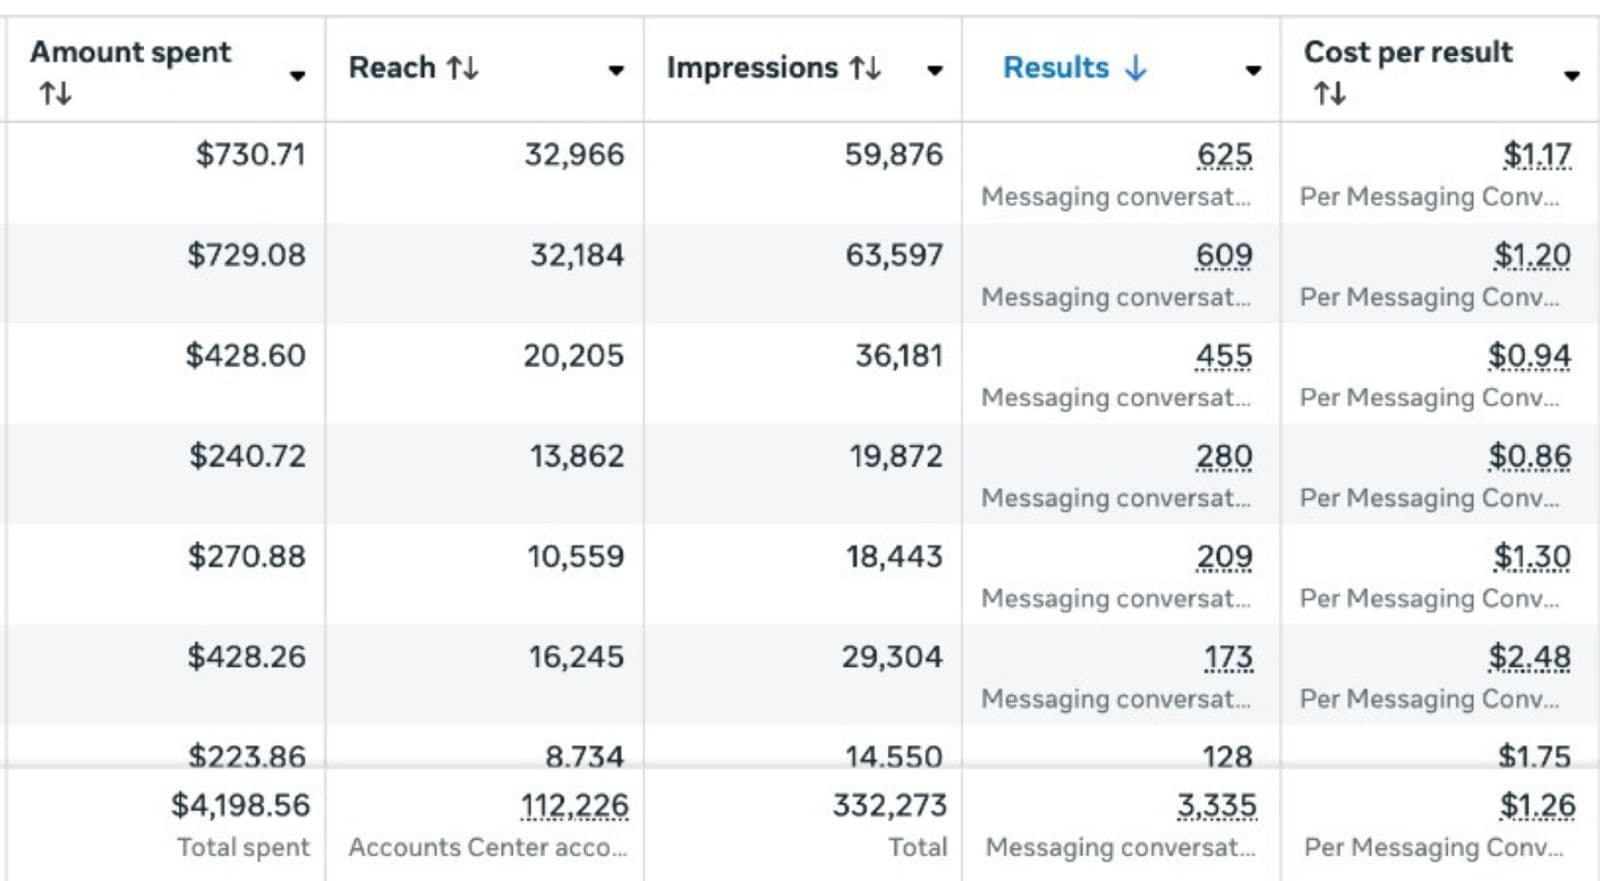Click the 625 results value link
This screenshot has width=1600, height=881.
[x=1224, y=155]
